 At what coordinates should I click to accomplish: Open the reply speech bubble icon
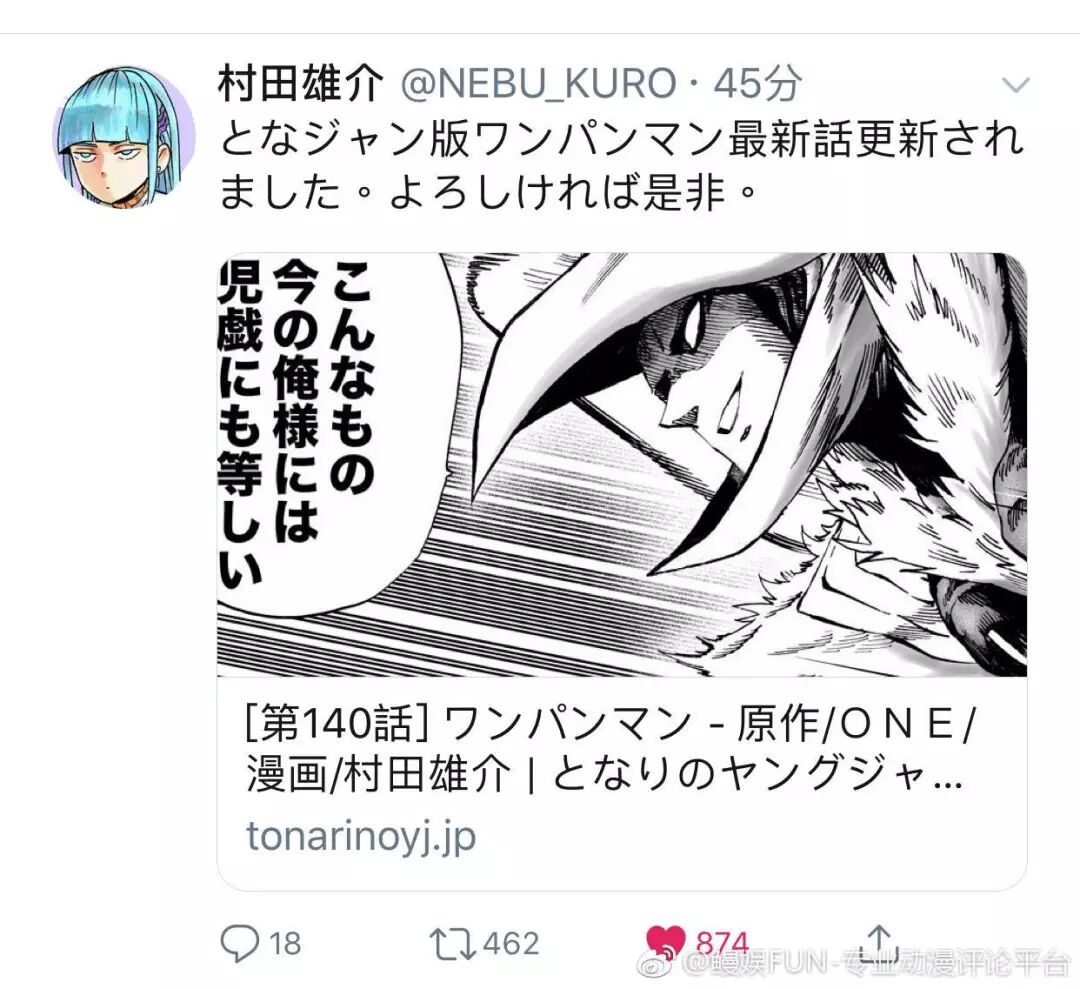click(240, 943)
